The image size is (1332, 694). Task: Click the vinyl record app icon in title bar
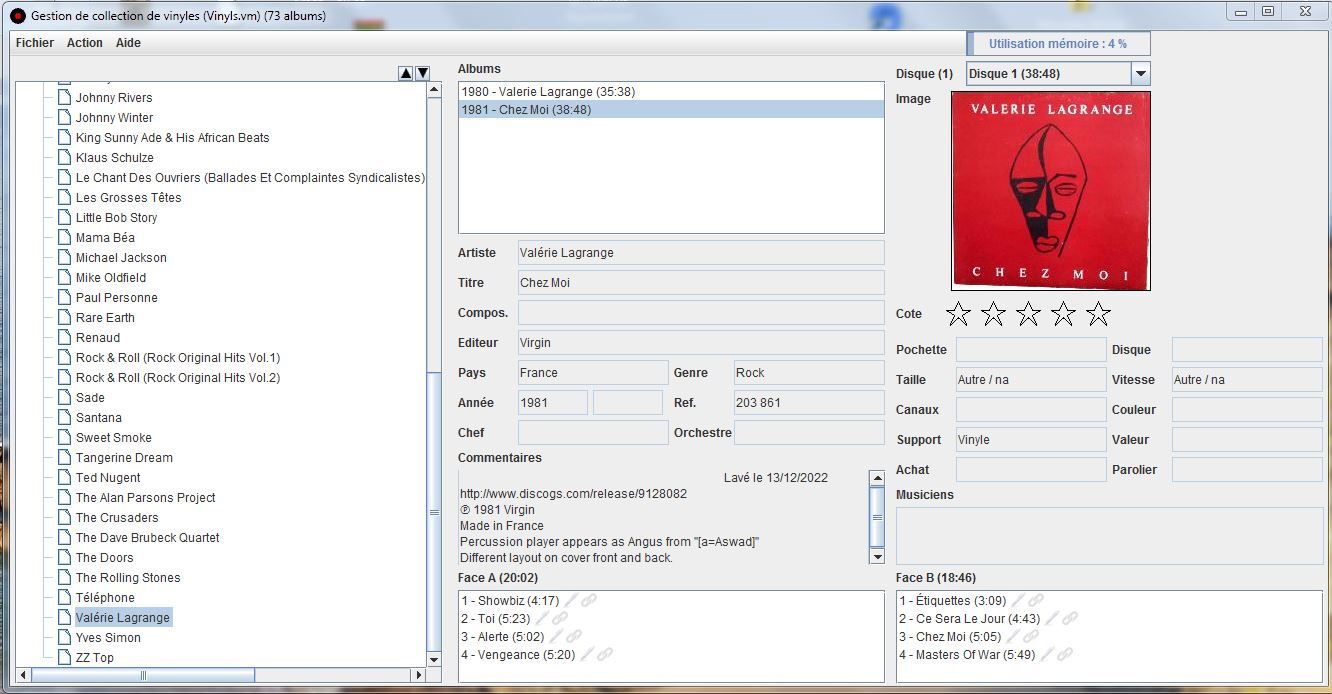click(x=17, y=15)
